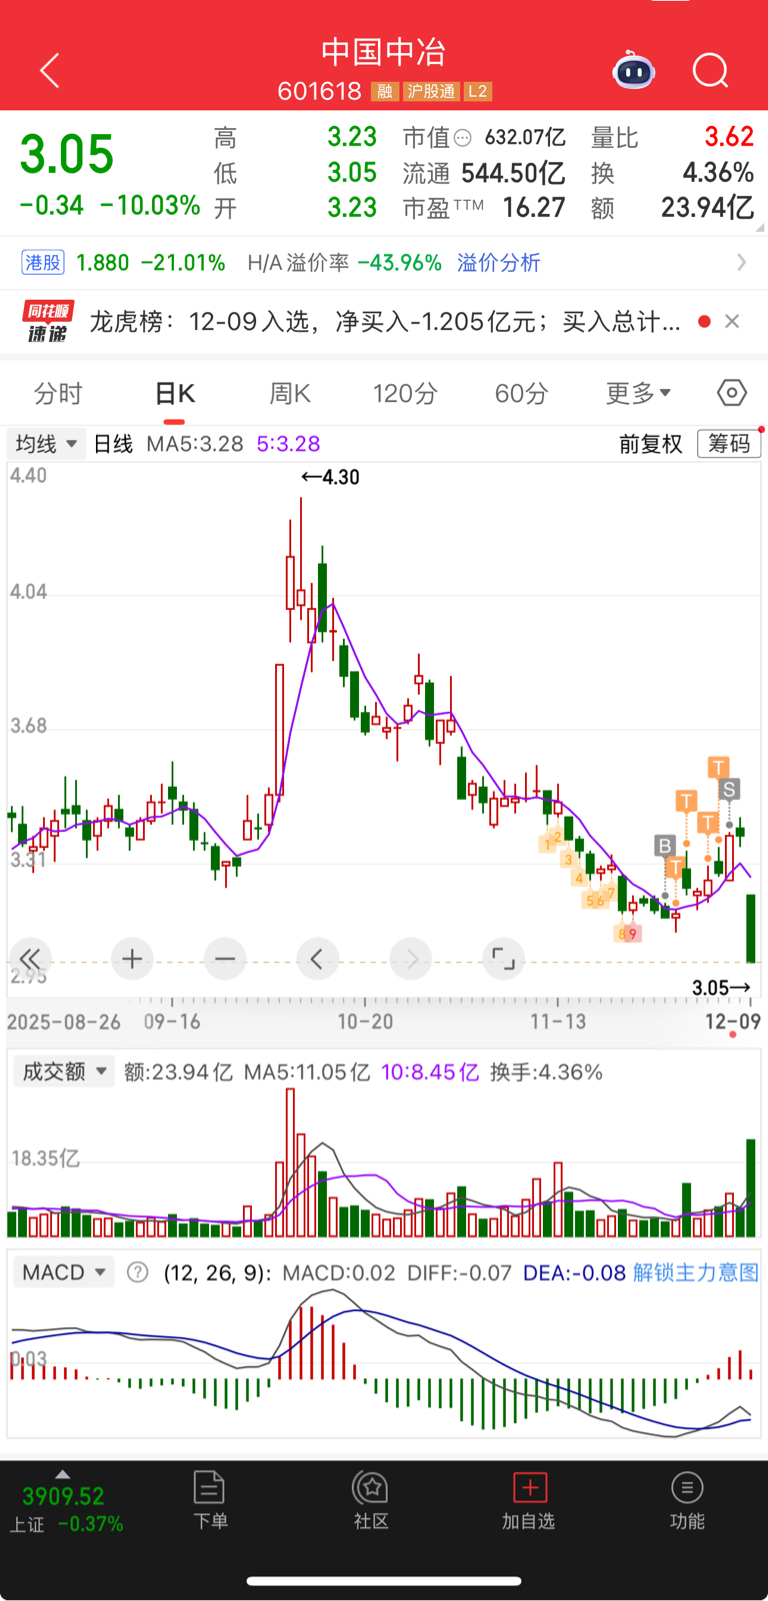Screen dimensions: 768x1601
Task: Open the 成交额 indicator dropdown
Action: pyautogui.click(x=64, y=1072)
